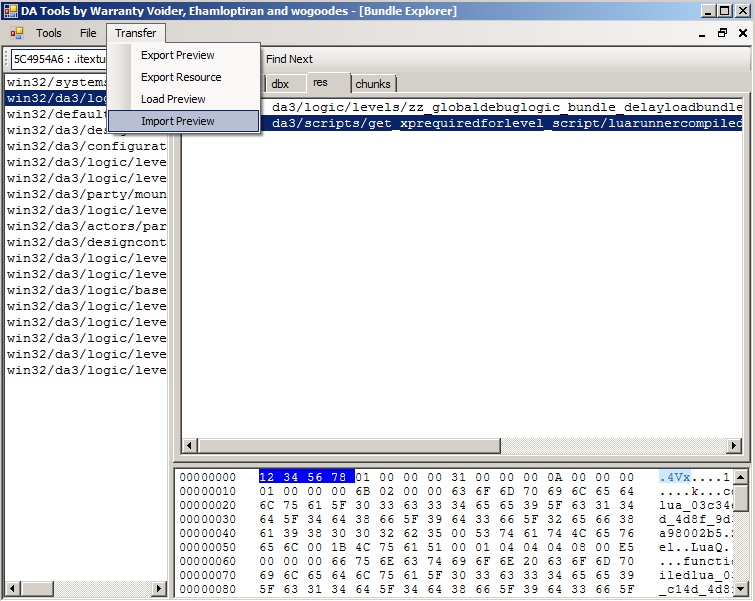Minimize the inner Bundle Explorer child window
This screenshot has width=755, height=601.
pyautogui.click(x=700, y=33)
